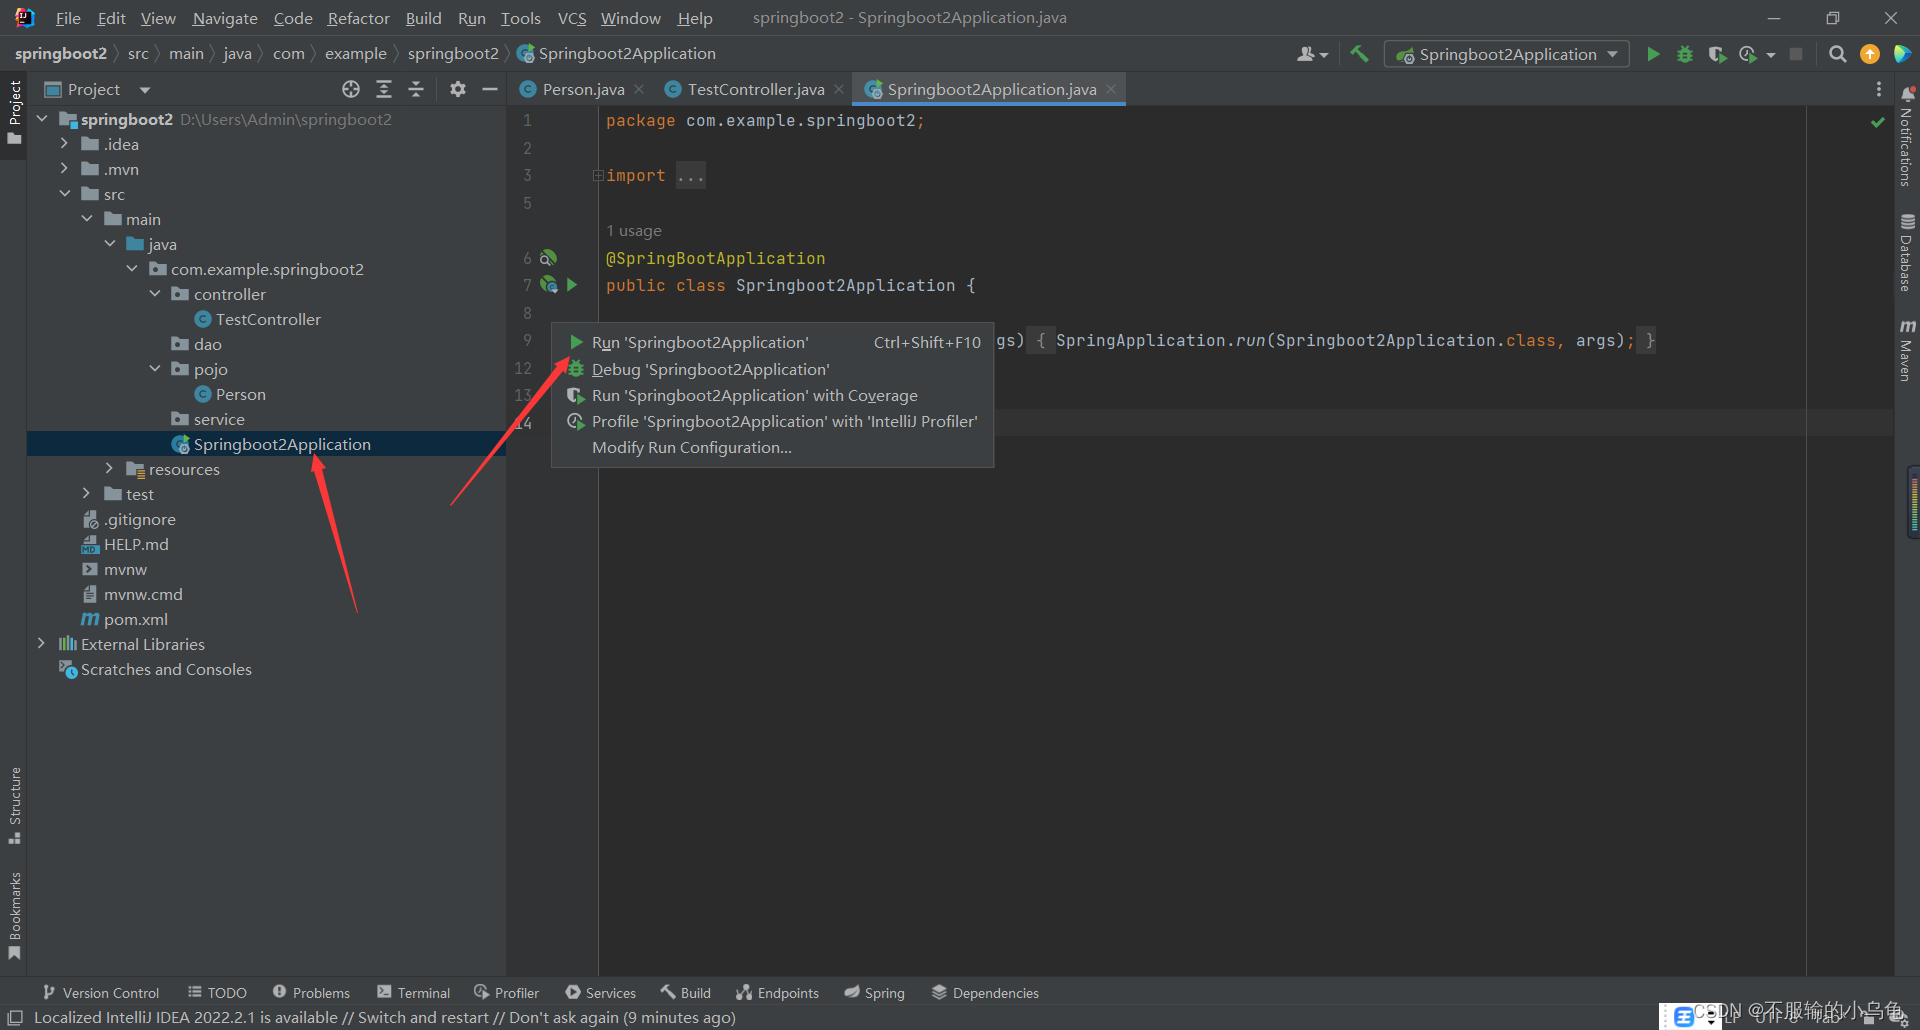Viewport: 1920px width, 1030px height.
Task: Choose Debug 'Springboot2Application' menu entry
Action: [773, 369]
